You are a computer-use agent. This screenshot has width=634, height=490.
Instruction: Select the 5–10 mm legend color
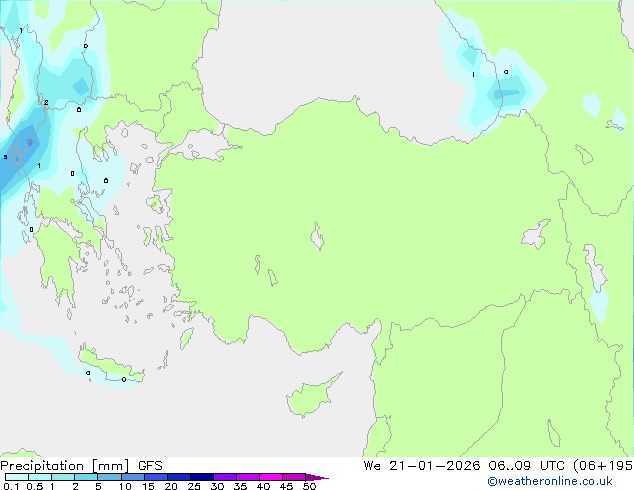[x=109, y=477]
